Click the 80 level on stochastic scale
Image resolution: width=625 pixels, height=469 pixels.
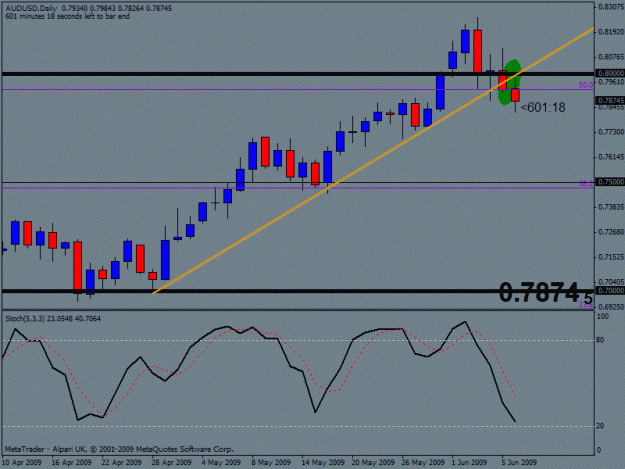(600, 340)
